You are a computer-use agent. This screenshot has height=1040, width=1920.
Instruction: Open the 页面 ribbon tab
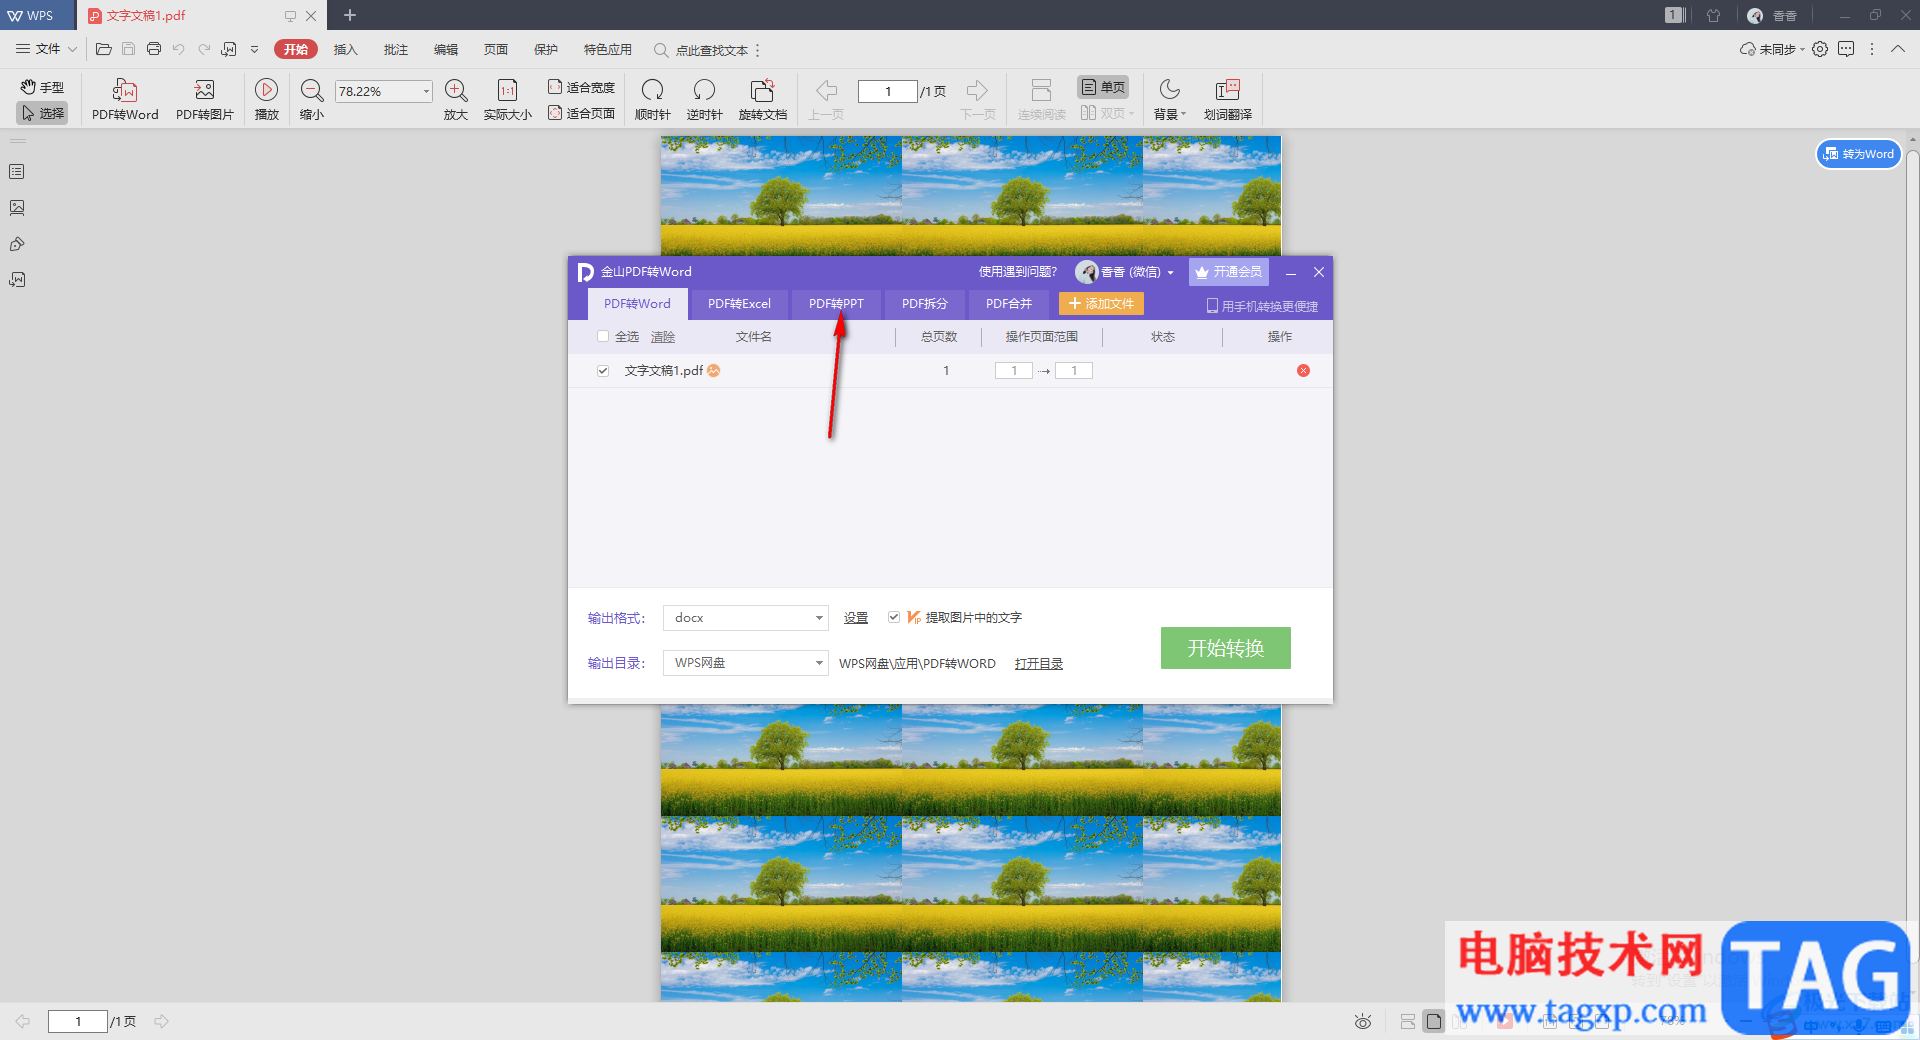pos(496,49)
